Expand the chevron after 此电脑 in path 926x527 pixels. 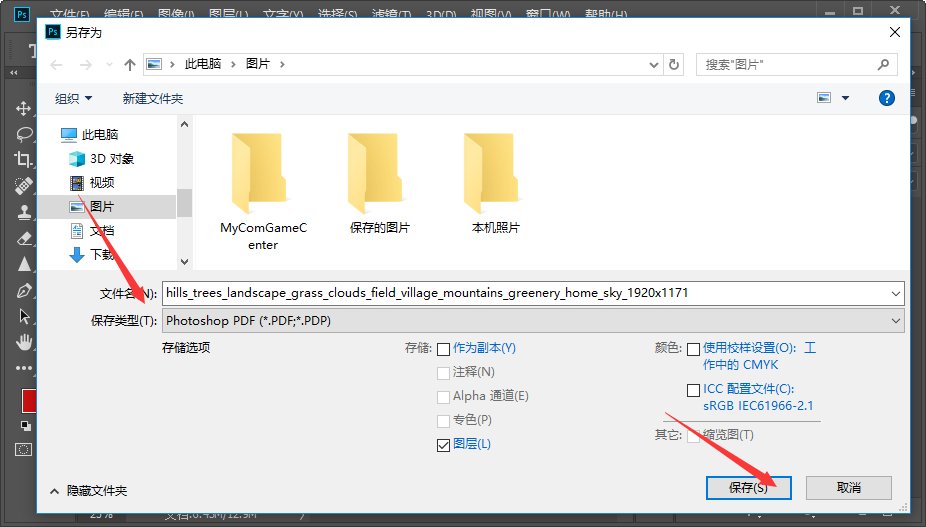click(x=233, y=64)
